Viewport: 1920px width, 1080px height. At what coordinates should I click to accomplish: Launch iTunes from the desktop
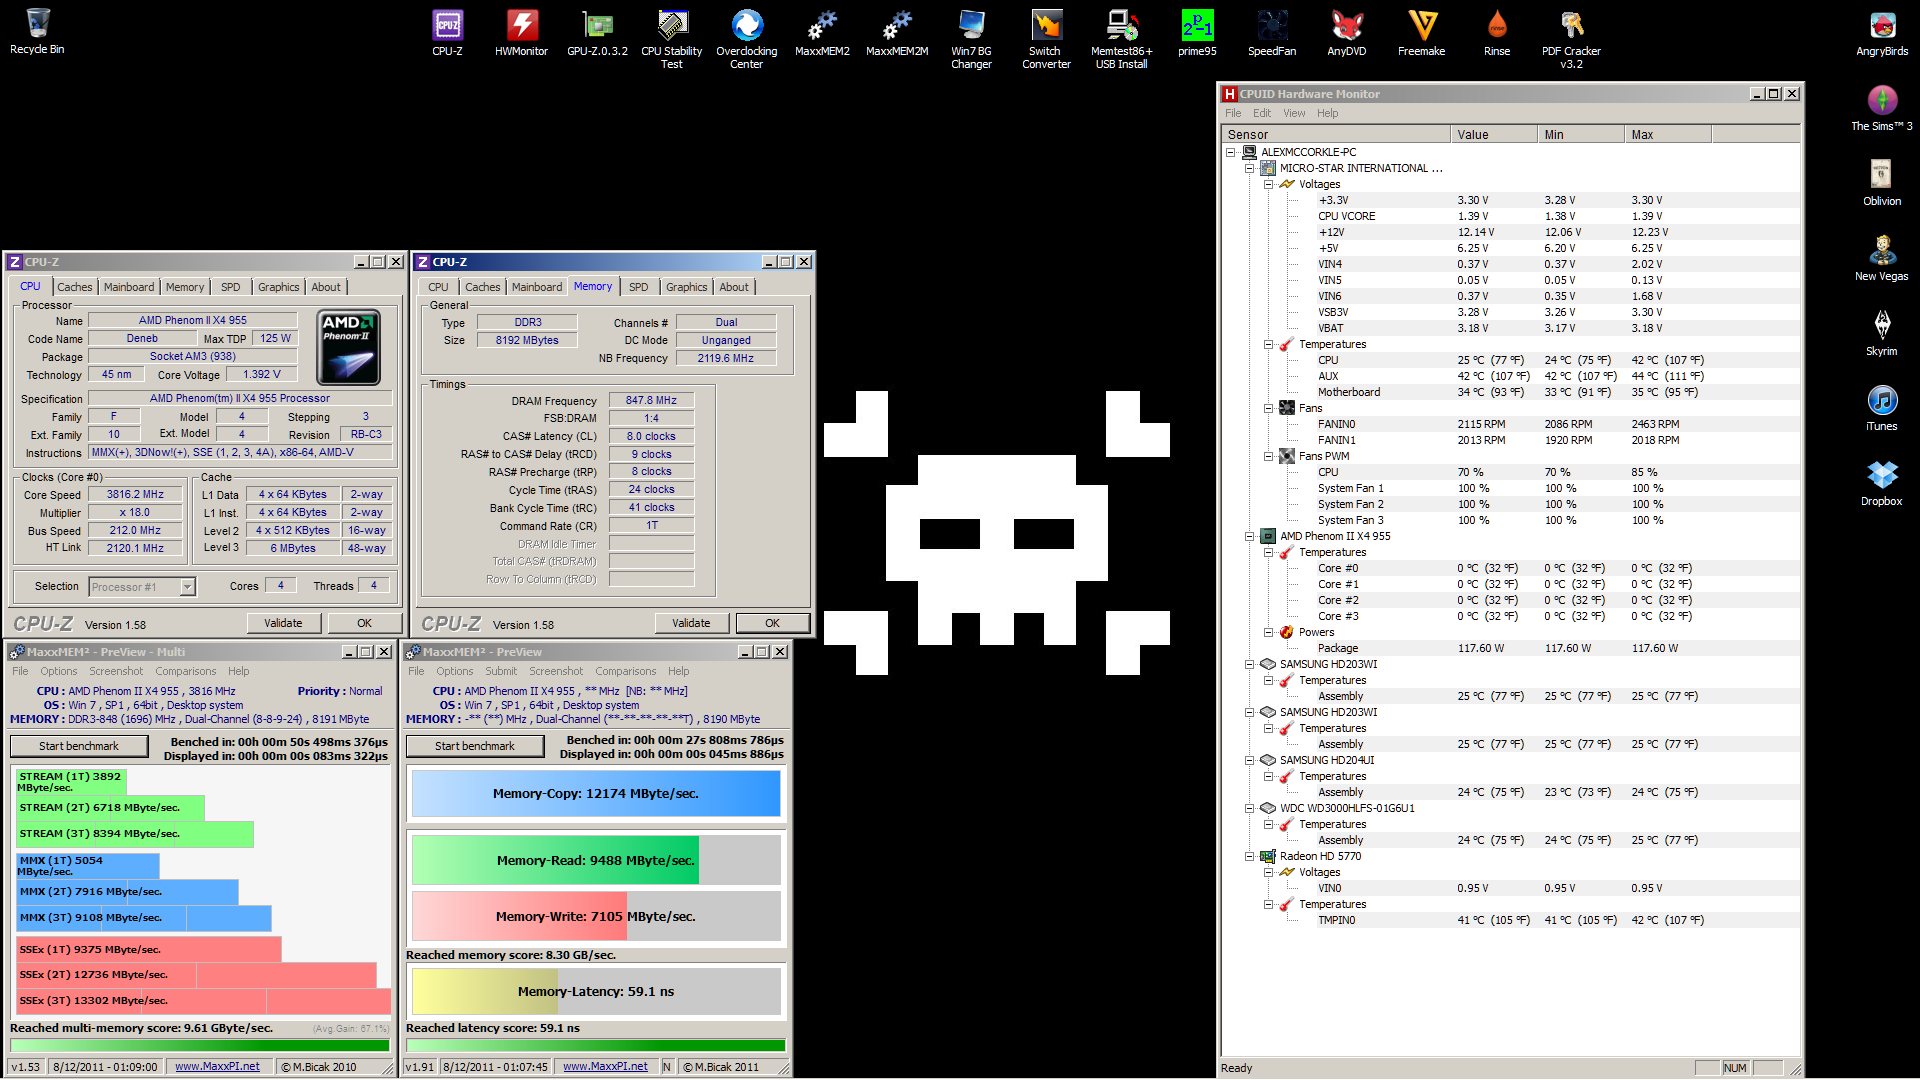tap(1882, 407)
